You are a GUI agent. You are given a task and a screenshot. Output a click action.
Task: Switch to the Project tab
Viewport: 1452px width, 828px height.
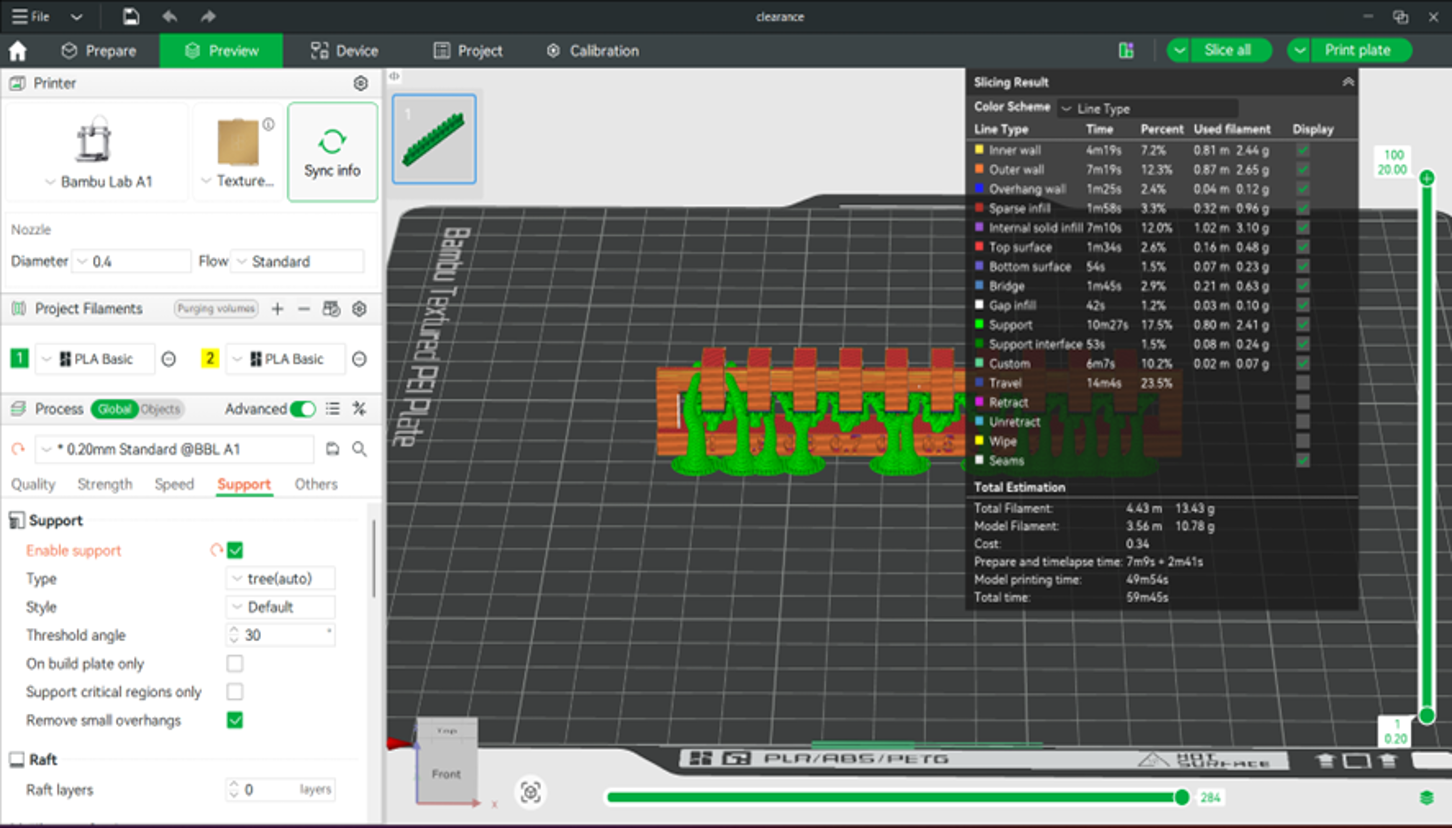click(x=468, y=51)
